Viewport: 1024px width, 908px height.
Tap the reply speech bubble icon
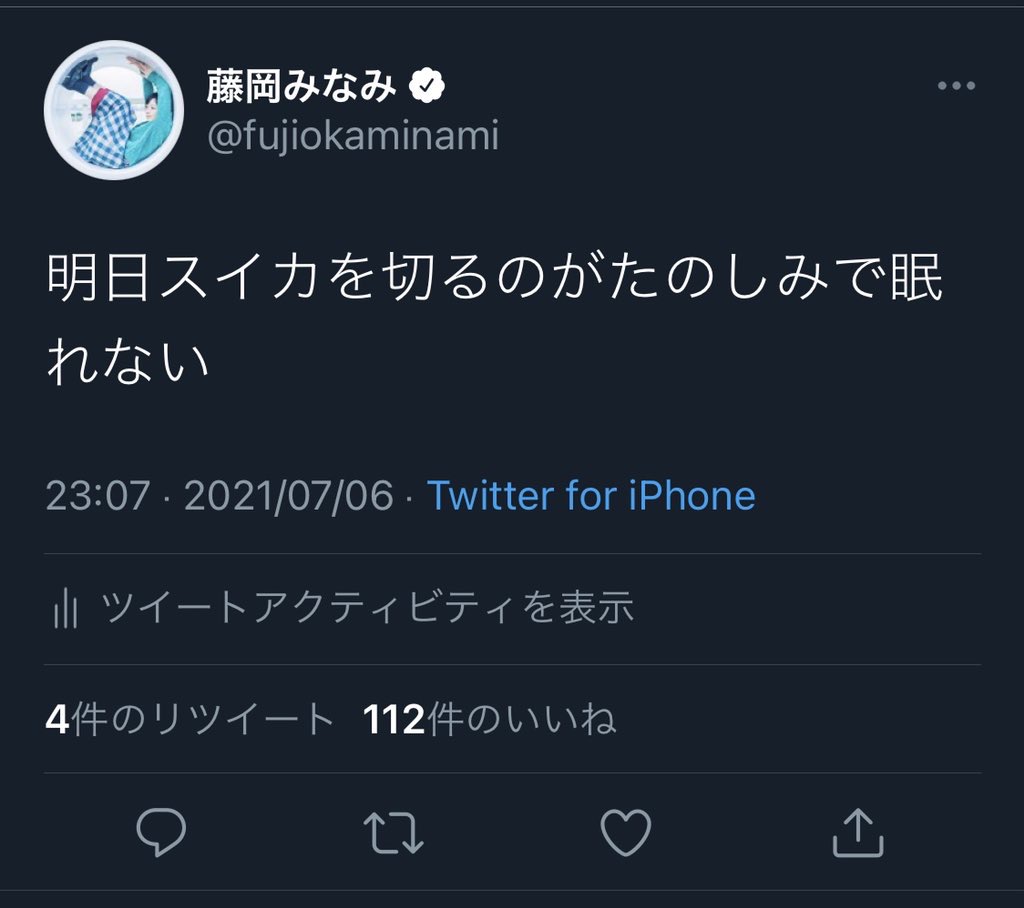click(160, 831)
